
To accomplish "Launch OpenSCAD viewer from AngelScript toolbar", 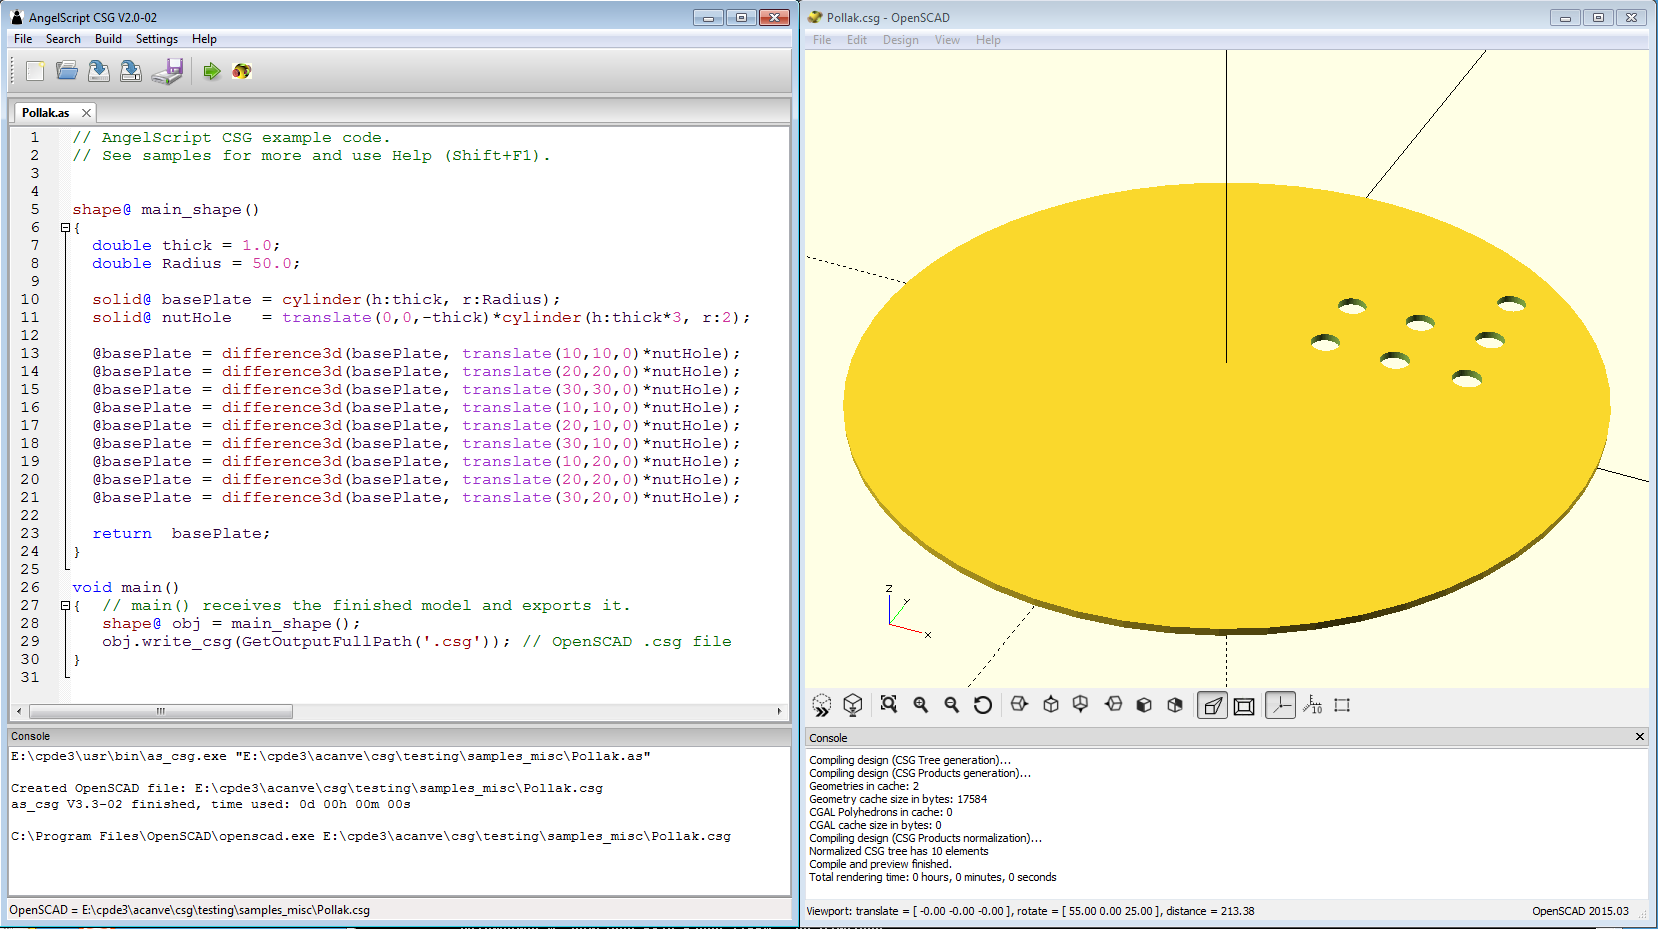I will click(241, 71).
